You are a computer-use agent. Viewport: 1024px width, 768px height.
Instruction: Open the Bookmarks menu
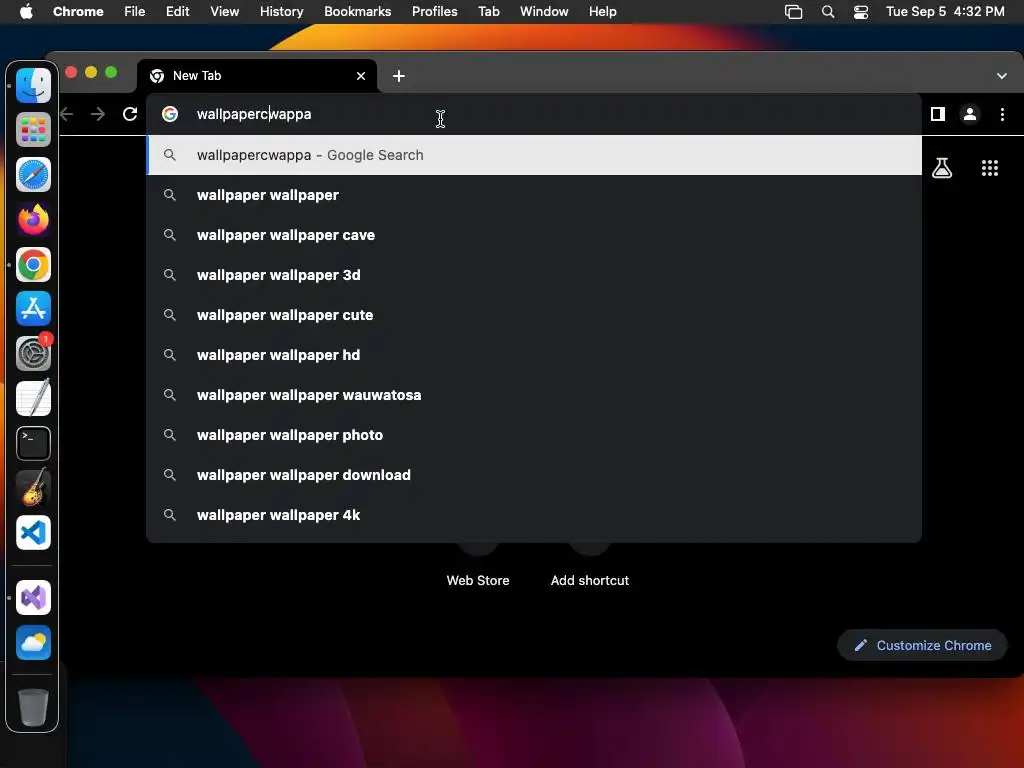357,12
